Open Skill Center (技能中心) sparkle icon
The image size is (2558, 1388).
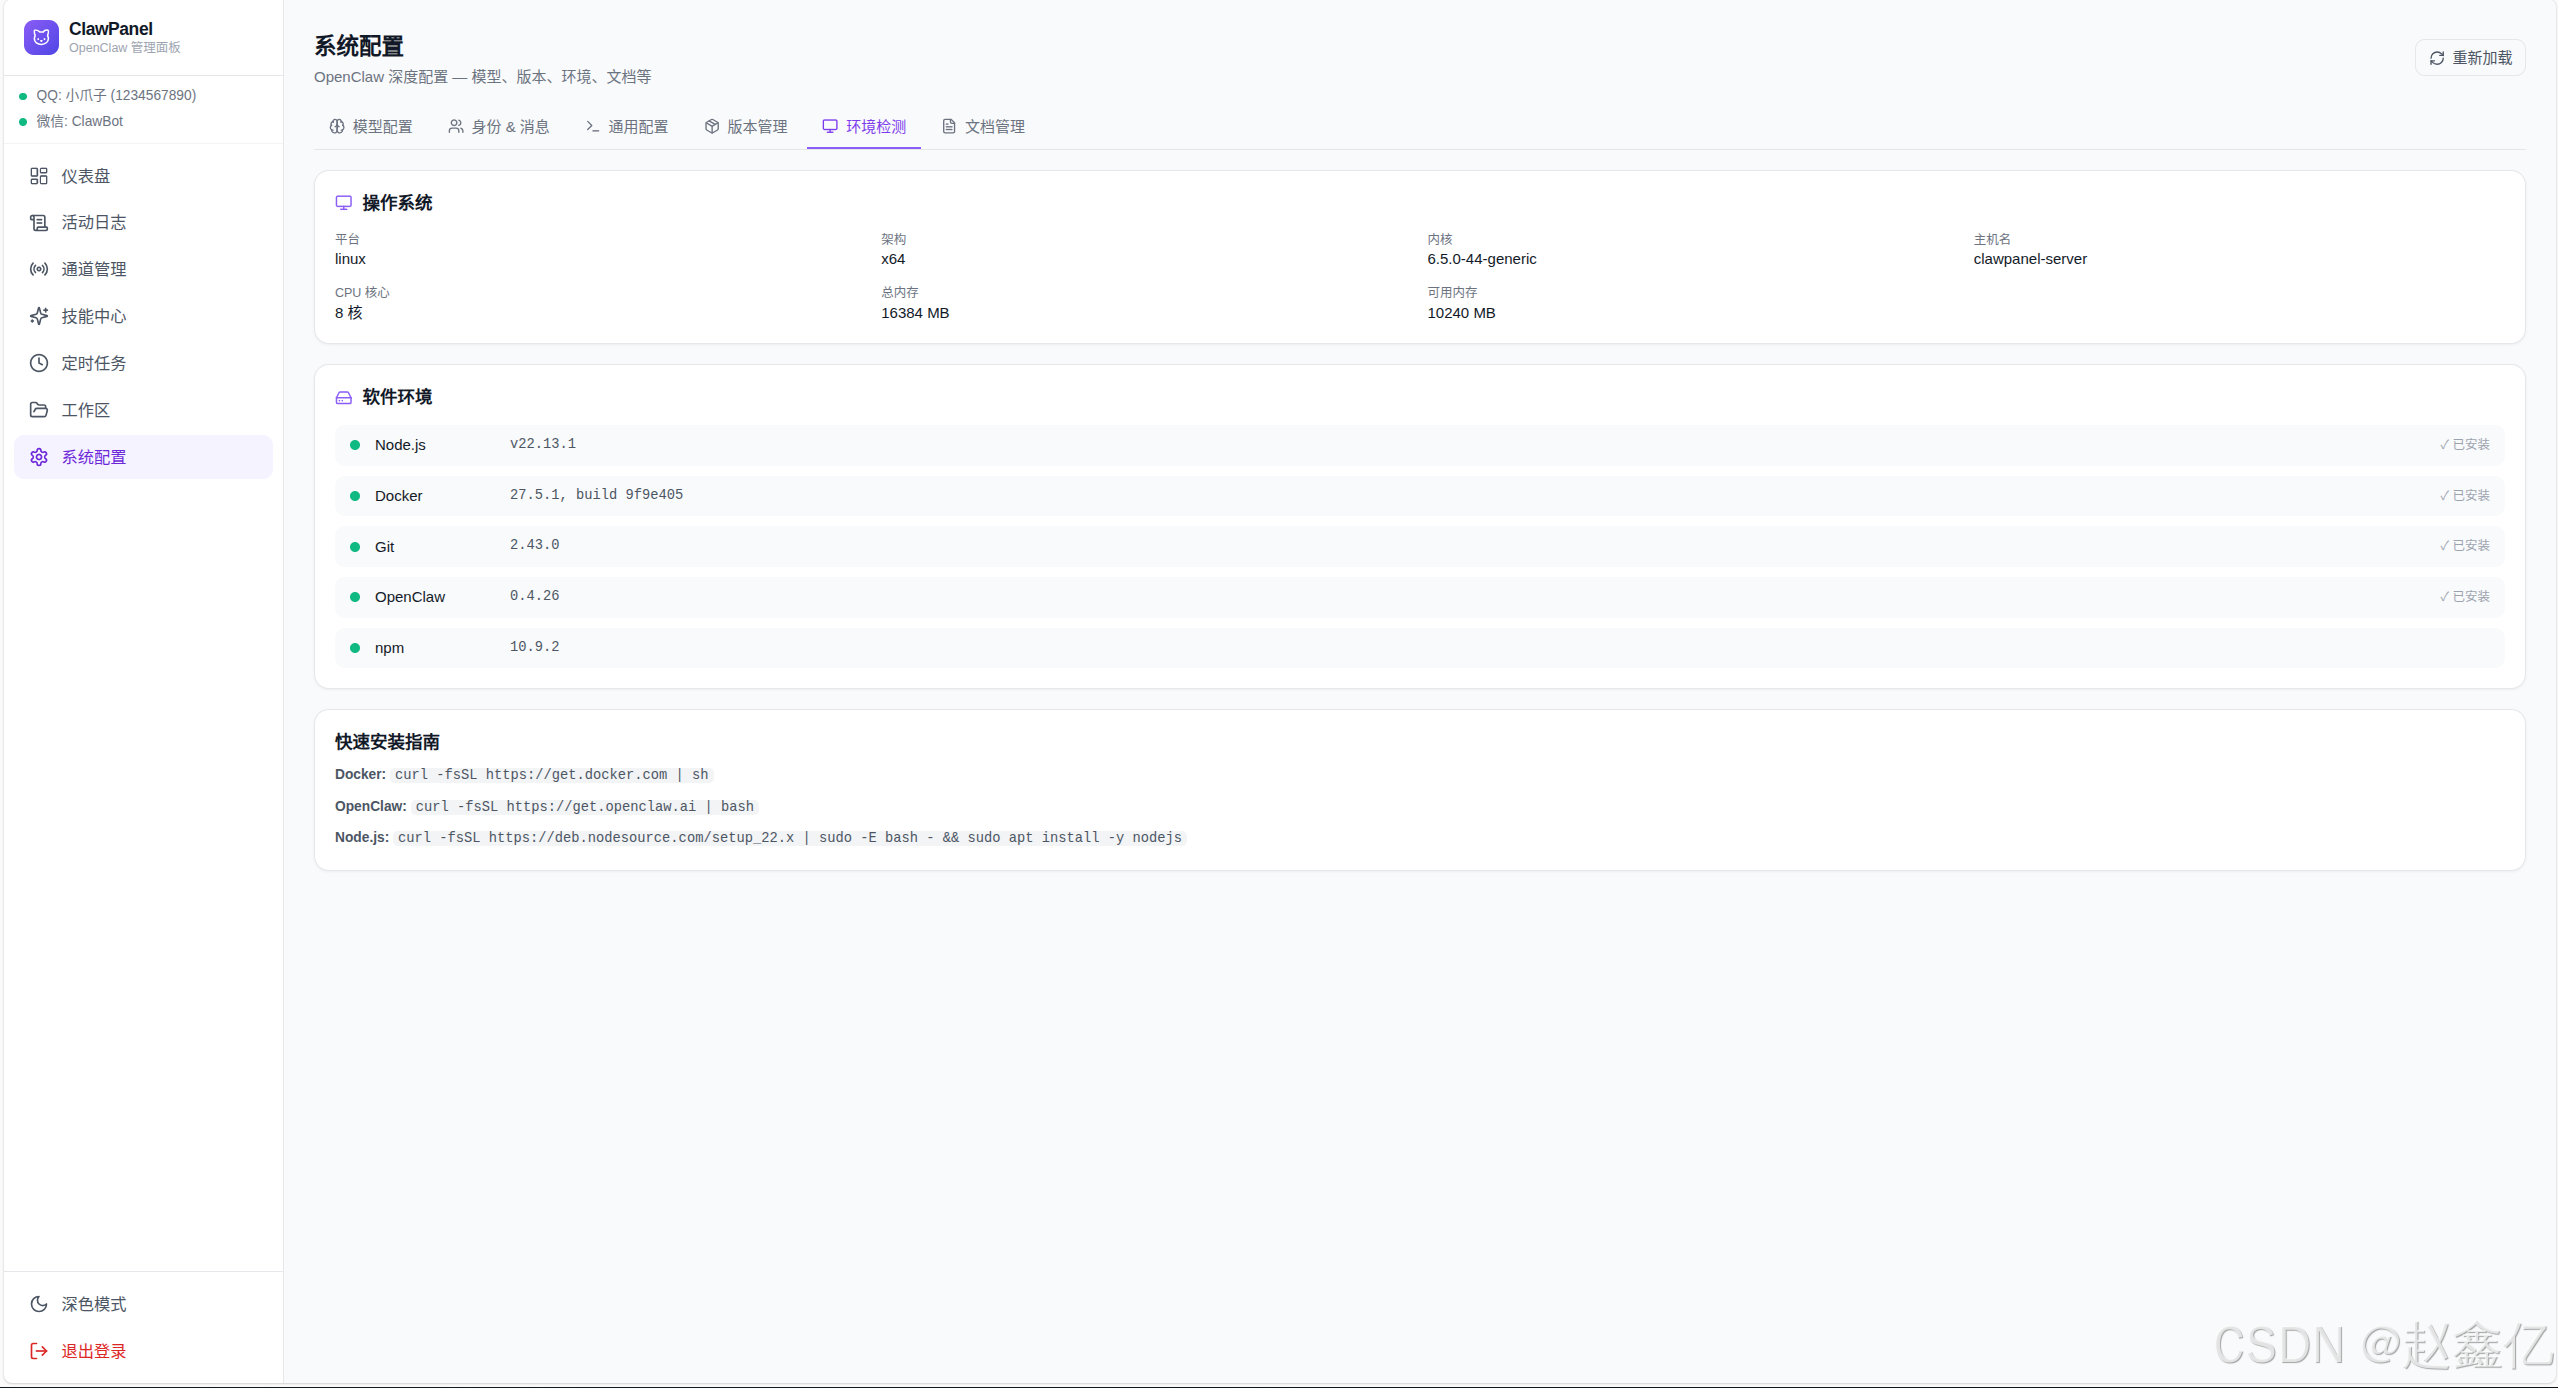pos(39,316)
